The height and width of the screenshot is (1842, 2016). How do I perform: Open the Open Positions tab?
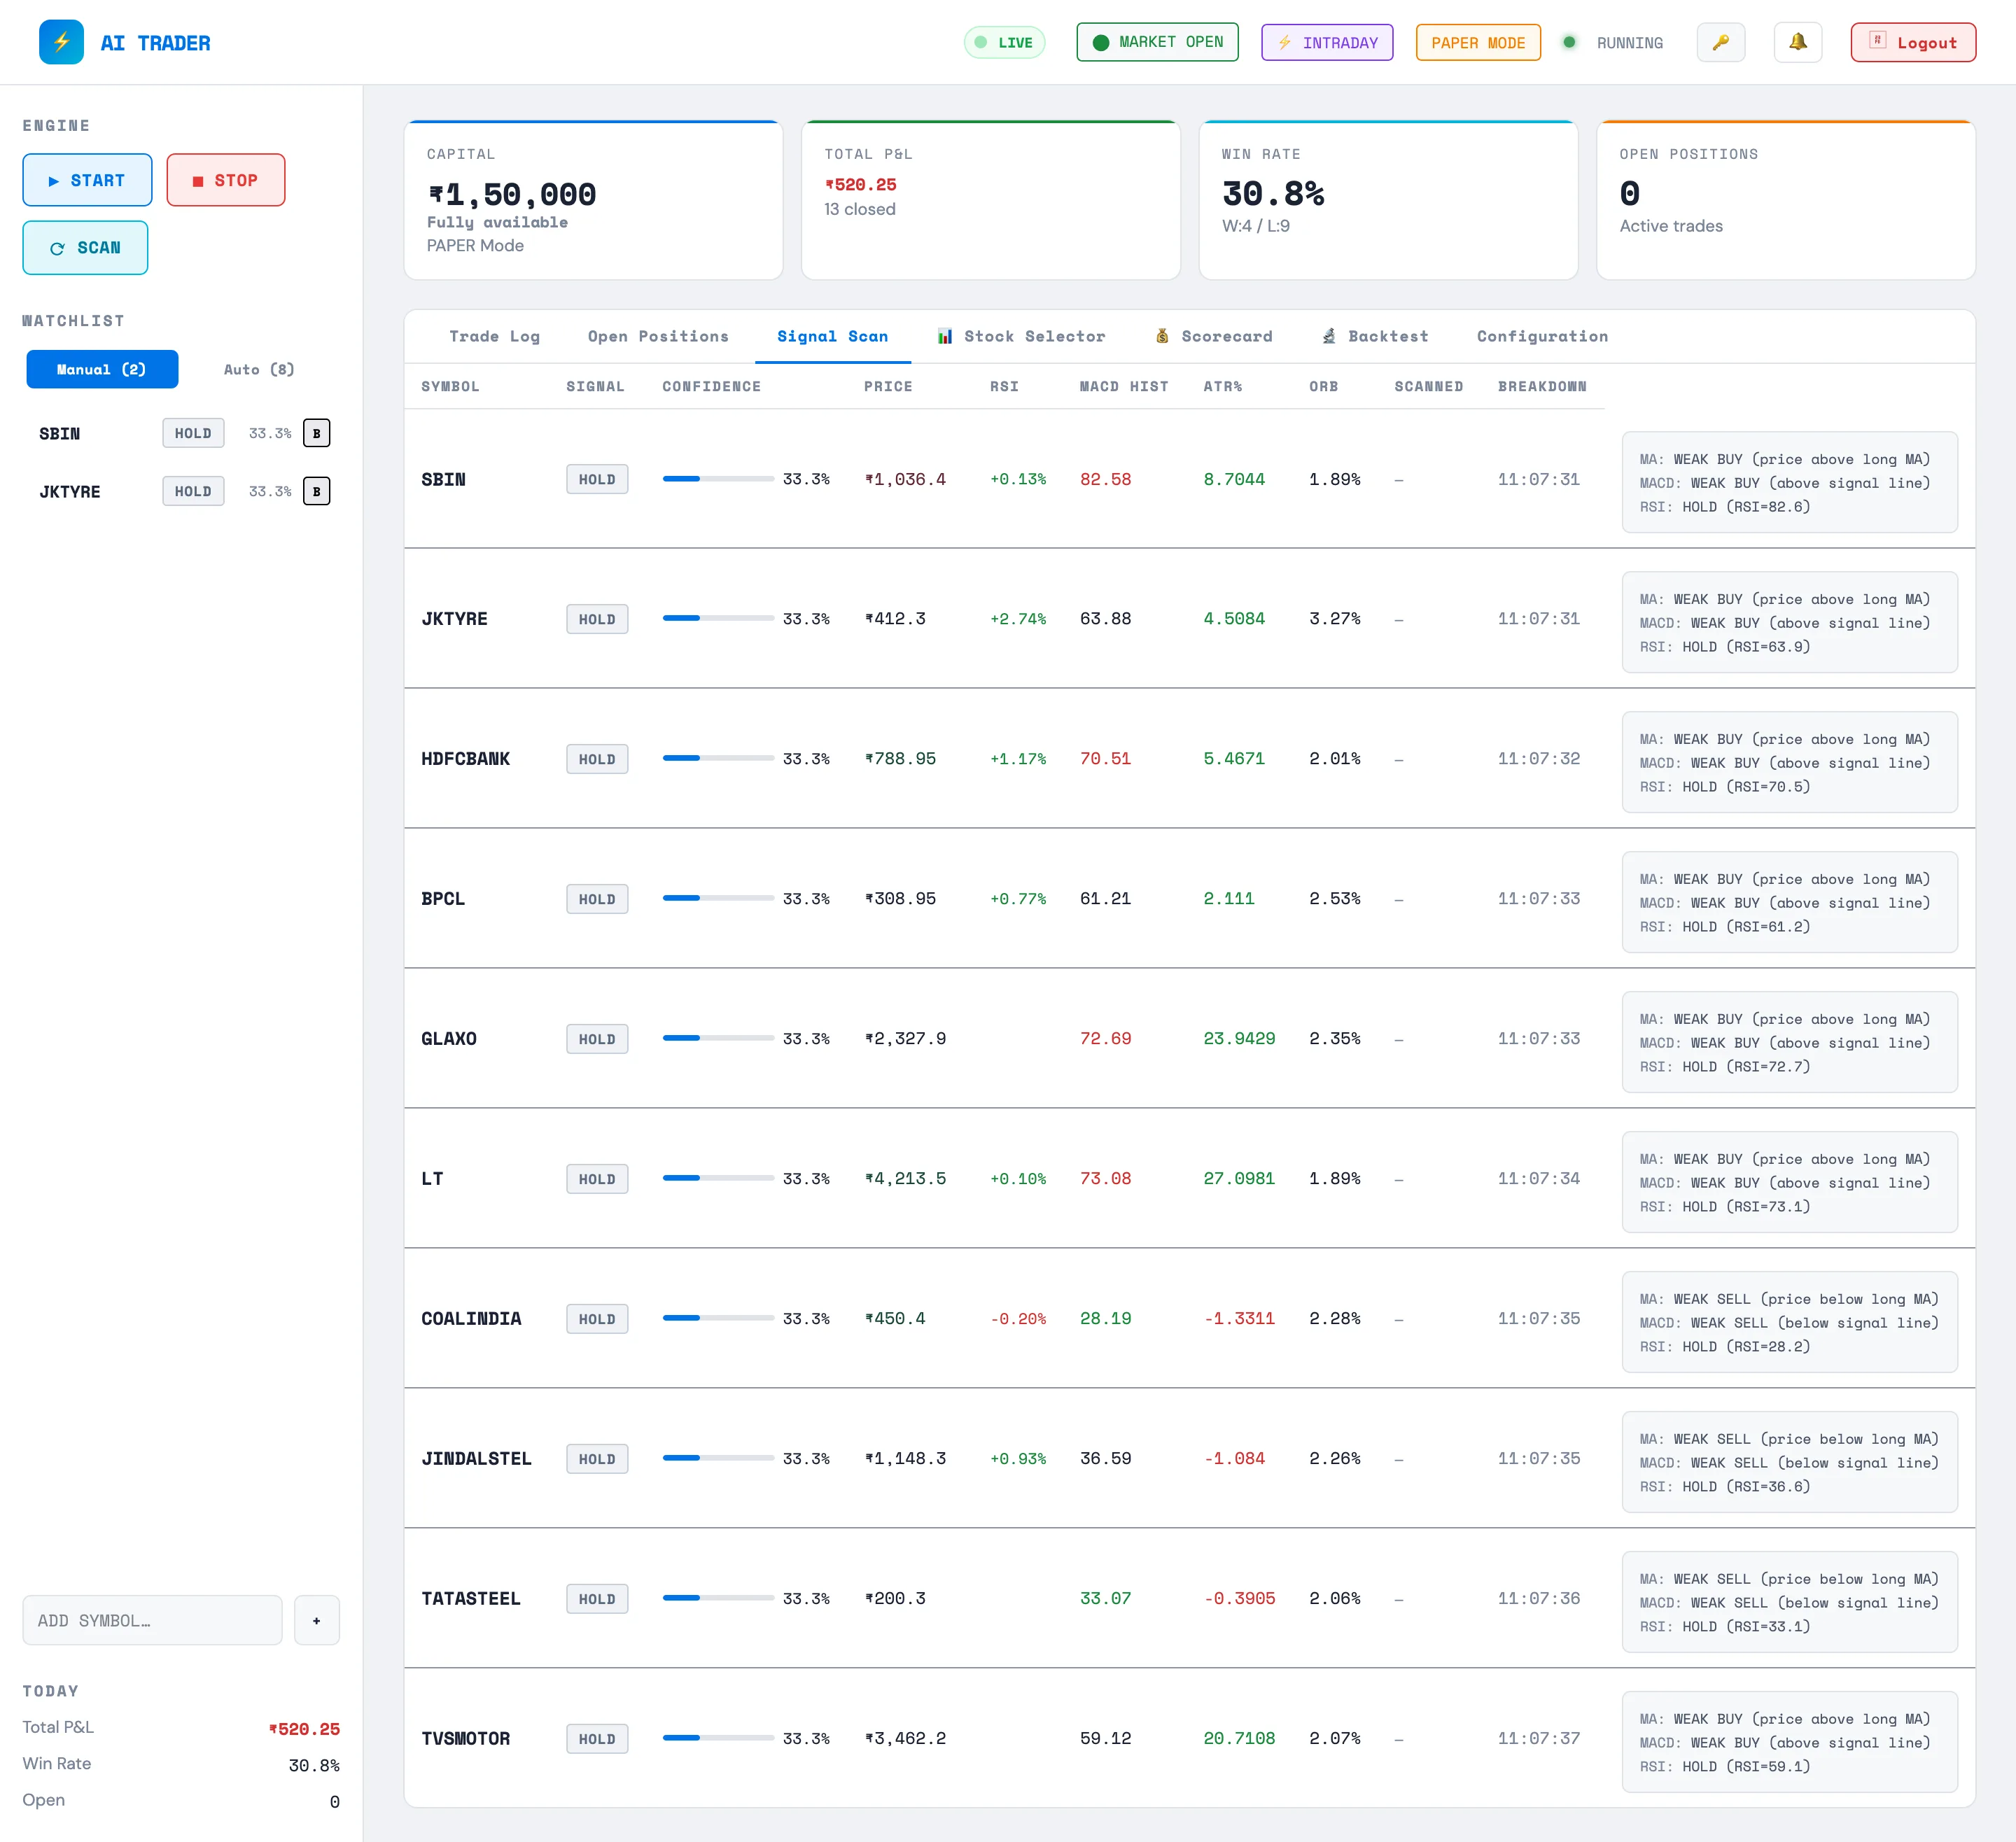coord(658,336)
